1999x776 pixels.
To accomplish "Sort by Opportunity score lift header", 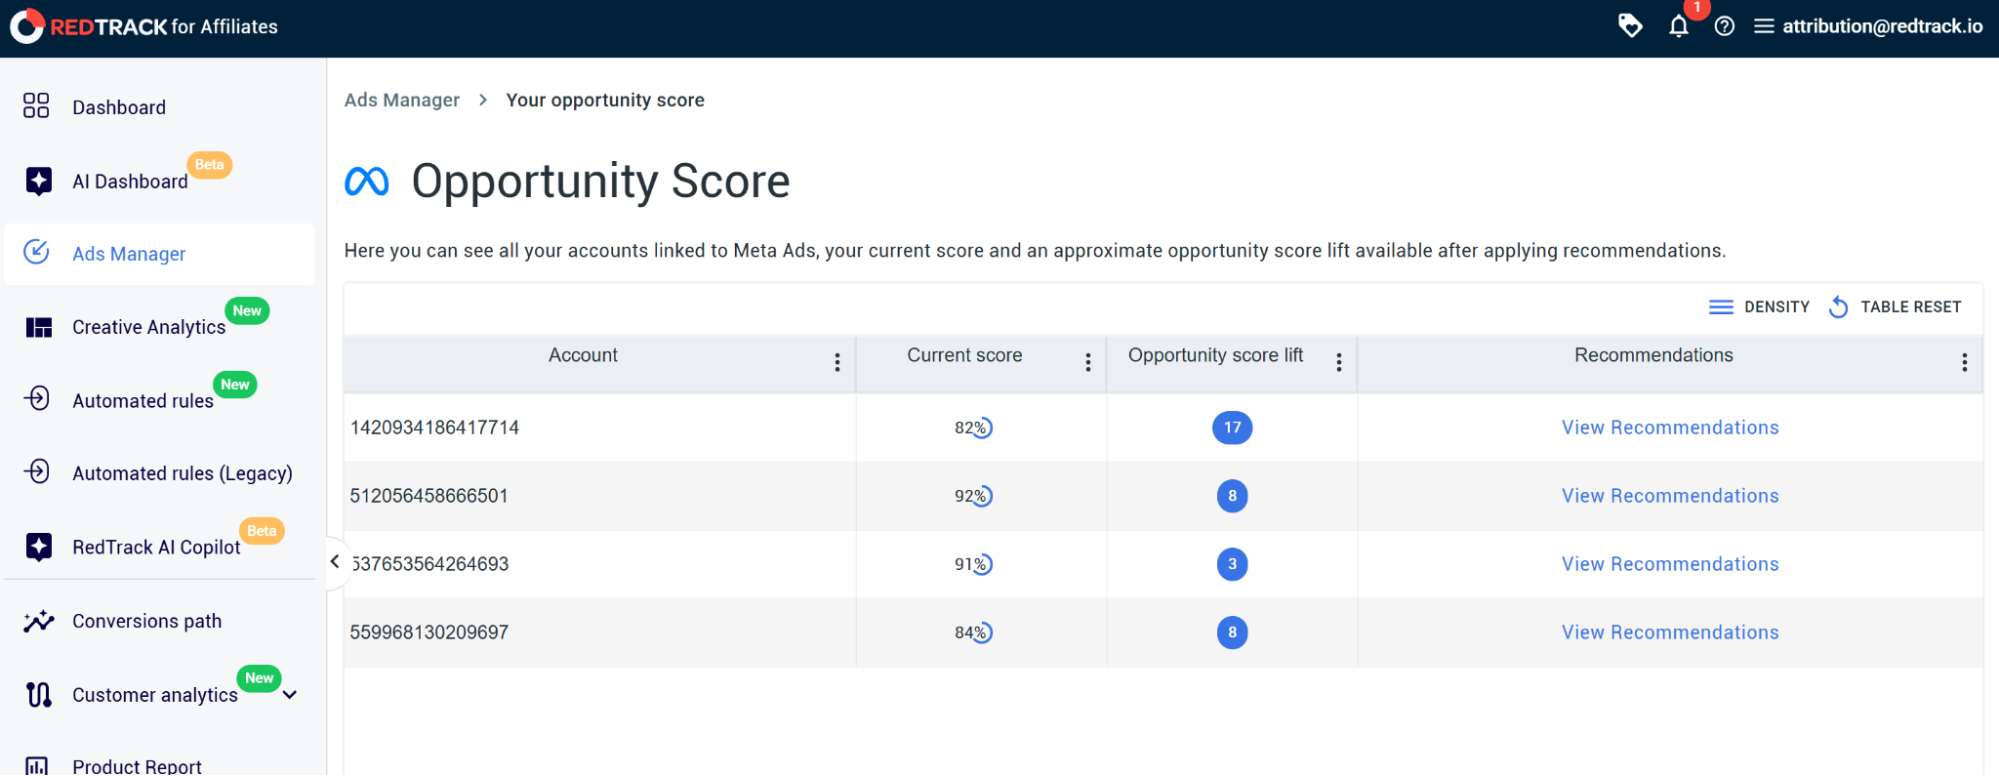I will [1215, 355].
